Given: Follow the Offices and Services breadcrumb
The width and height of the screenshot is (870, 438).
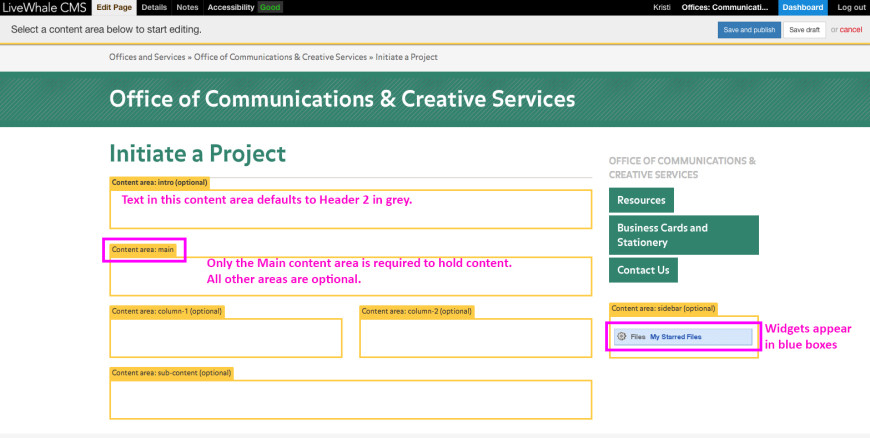Looking at the screenshot, I should [148, 57].
